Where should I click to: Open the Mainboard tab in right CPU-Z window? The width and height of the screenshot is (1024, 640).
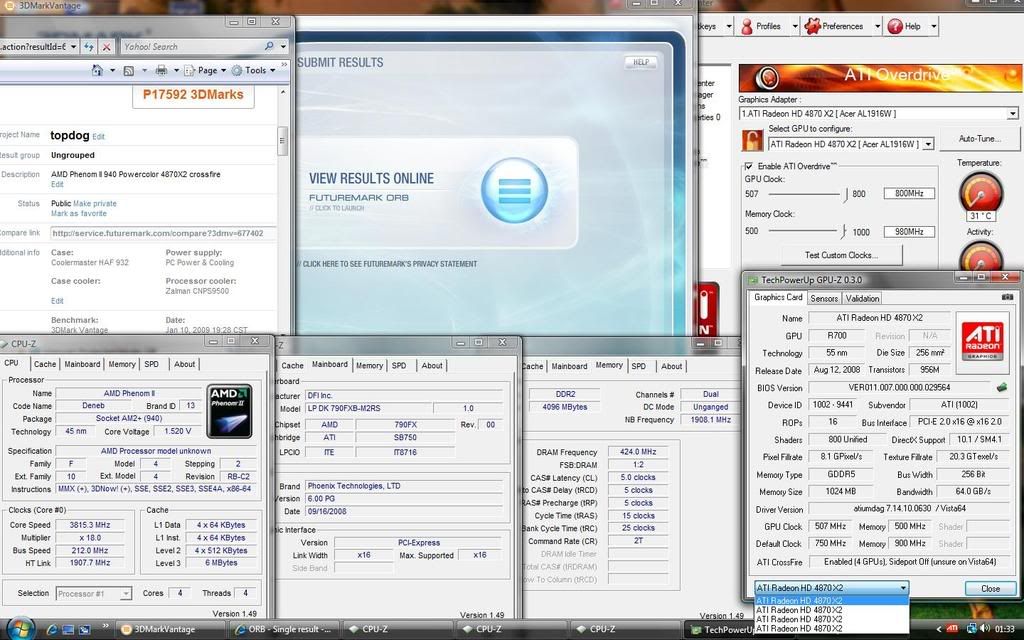(x=569, y=366)
